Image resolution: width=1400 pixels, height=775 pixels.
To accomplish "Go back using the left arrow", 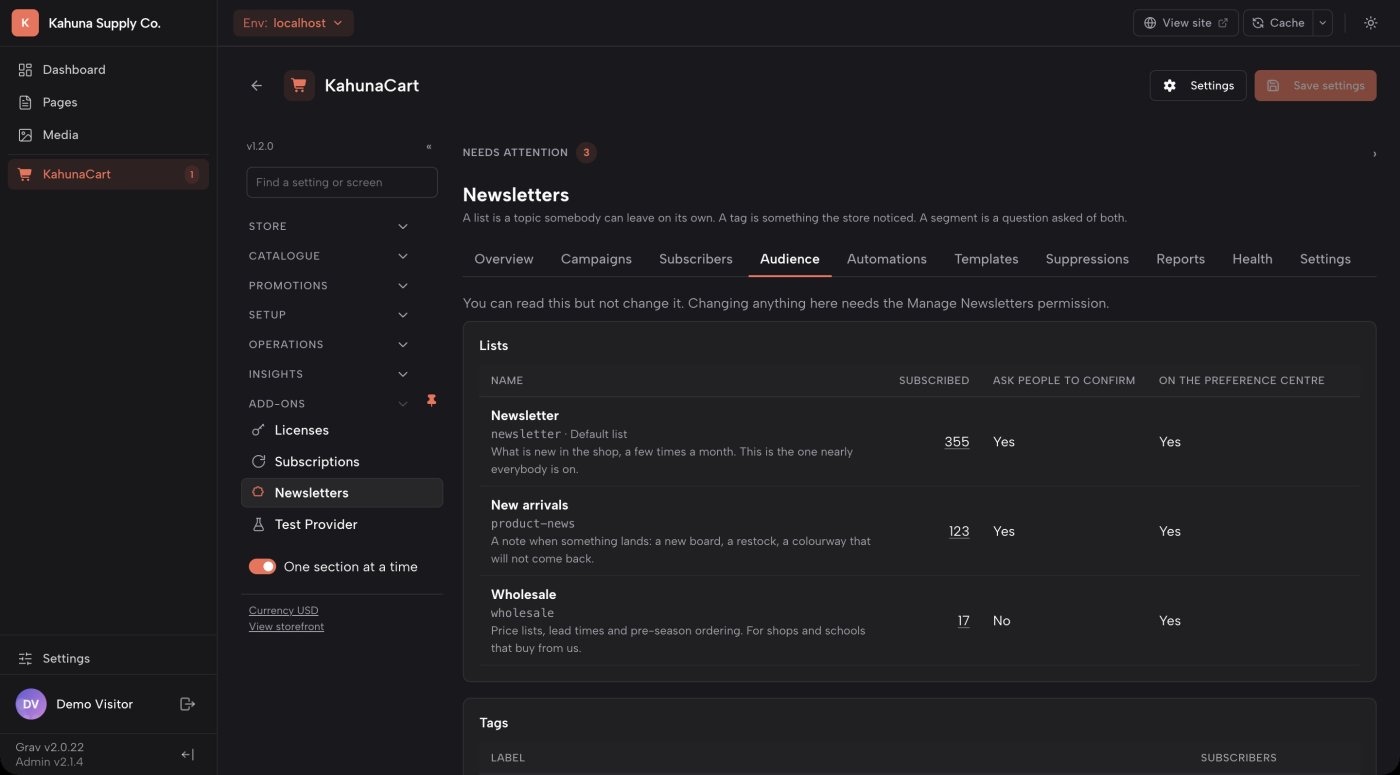I will tap(257, 86).
